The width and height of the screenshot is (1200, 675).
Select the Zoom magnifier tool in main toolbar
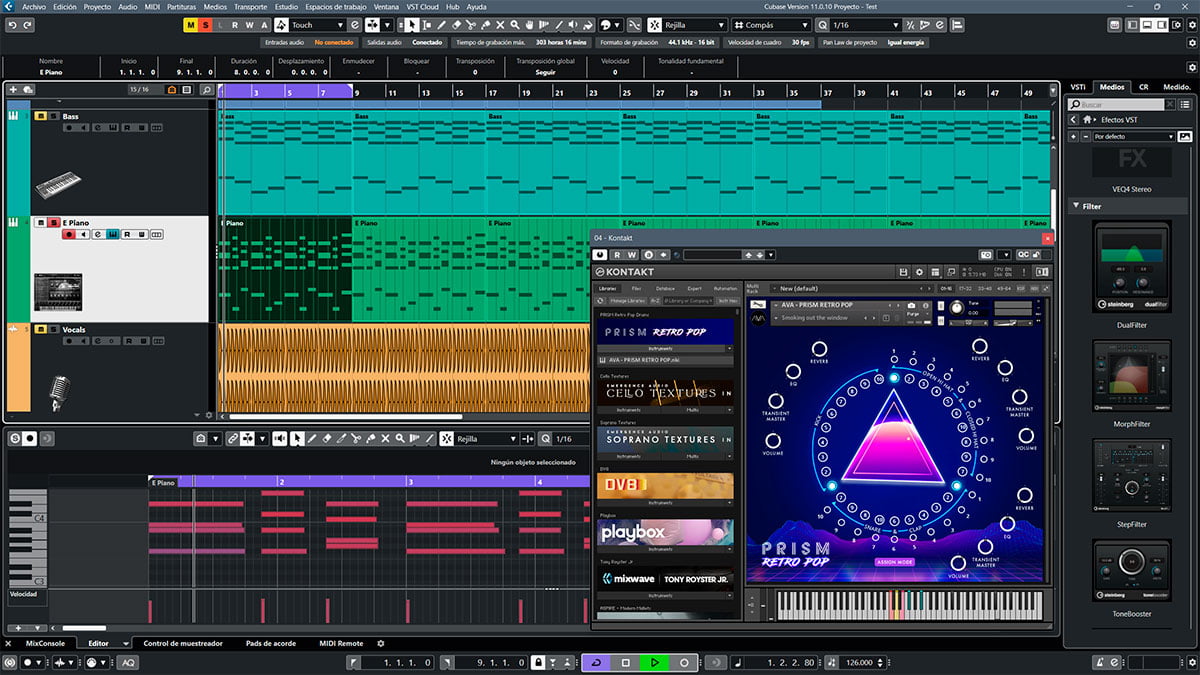pos(516,25)
